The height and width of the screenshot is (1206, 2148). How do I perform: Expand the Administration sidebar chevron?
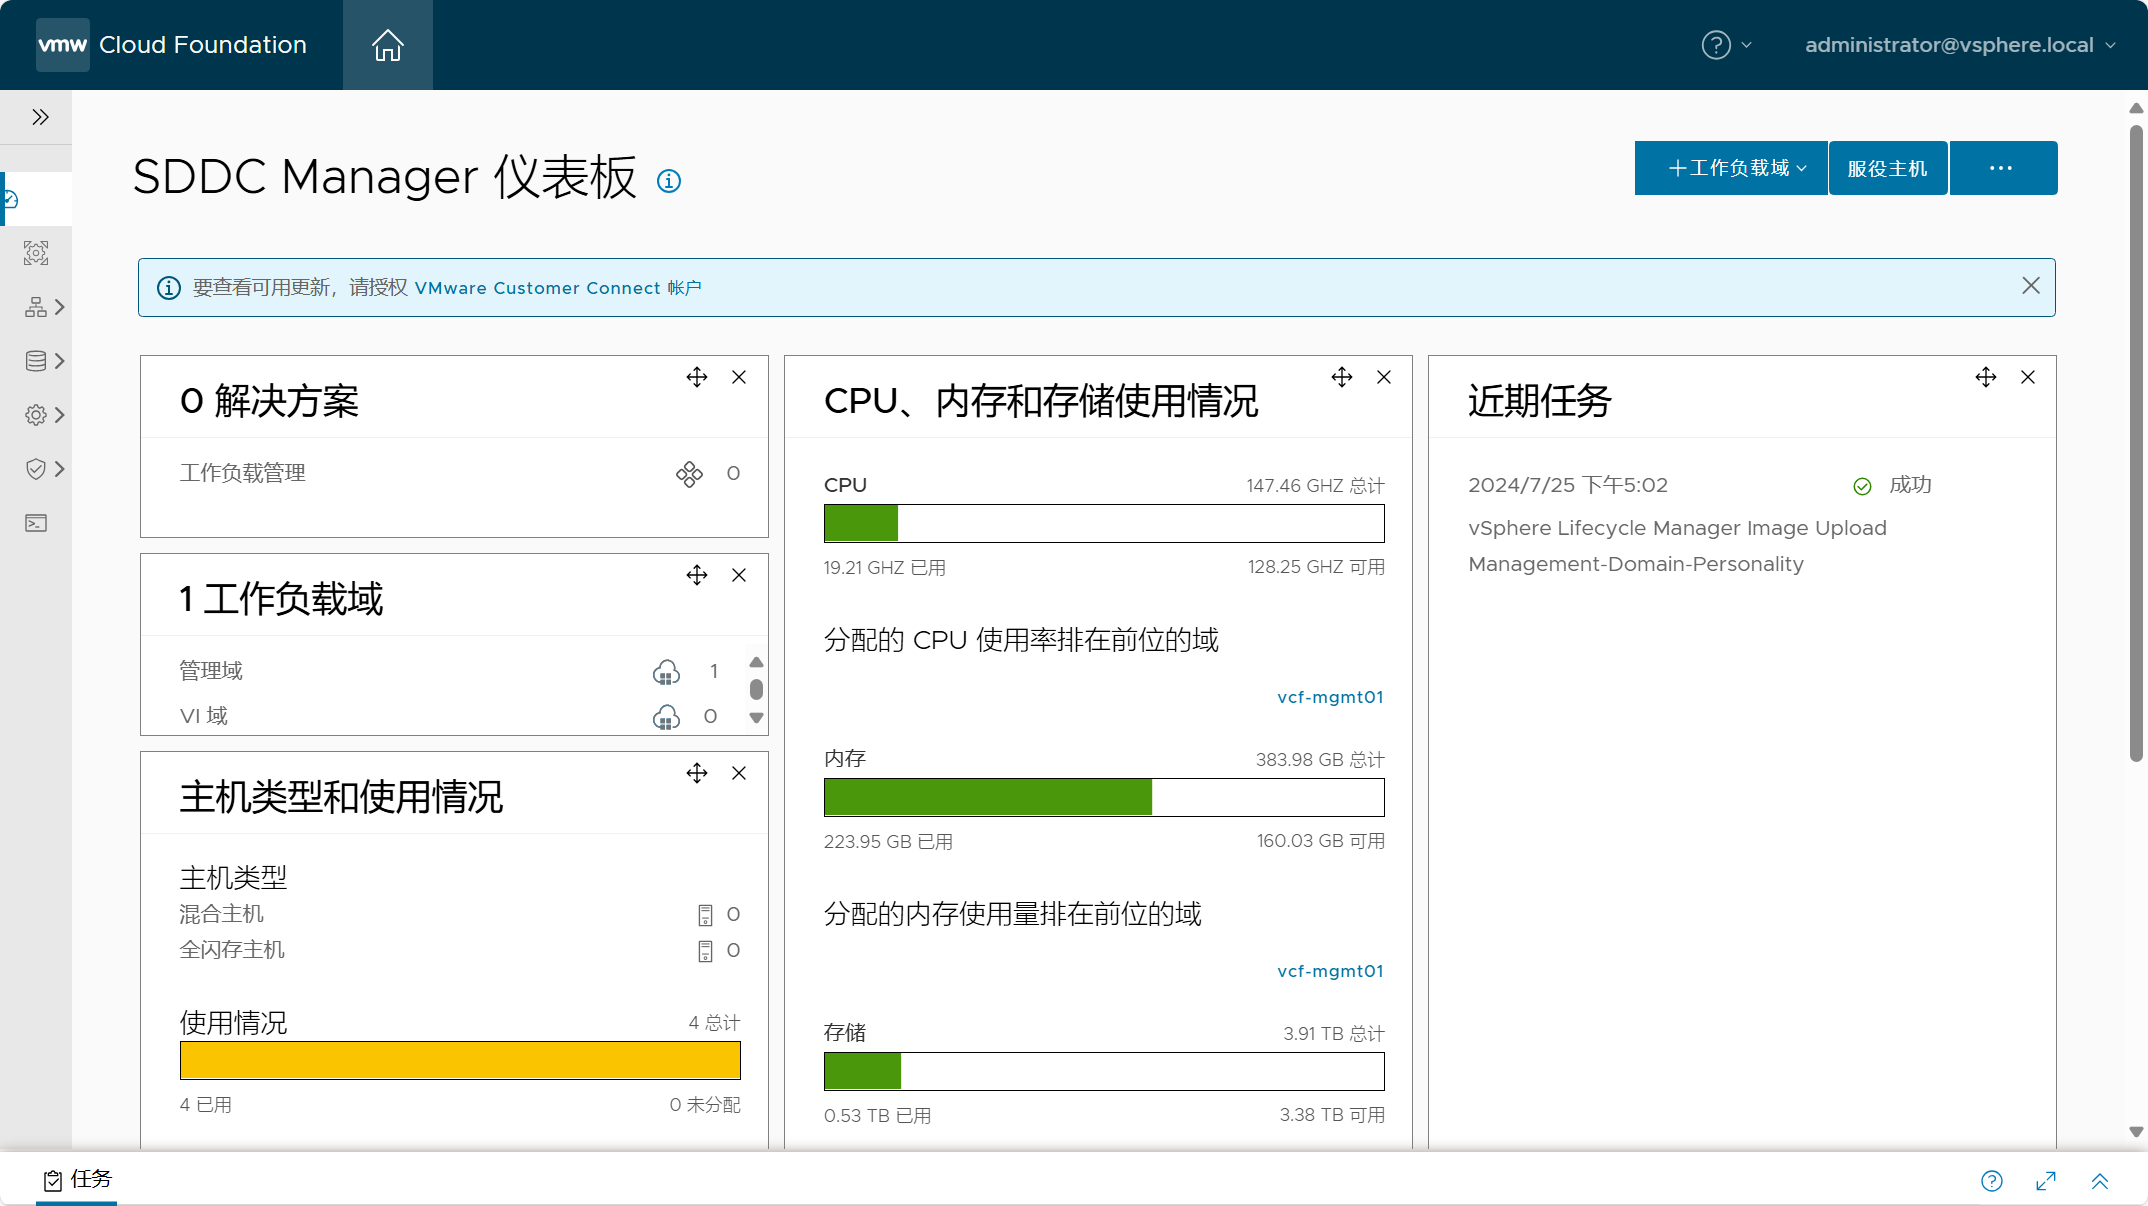[x=60, y=415]
